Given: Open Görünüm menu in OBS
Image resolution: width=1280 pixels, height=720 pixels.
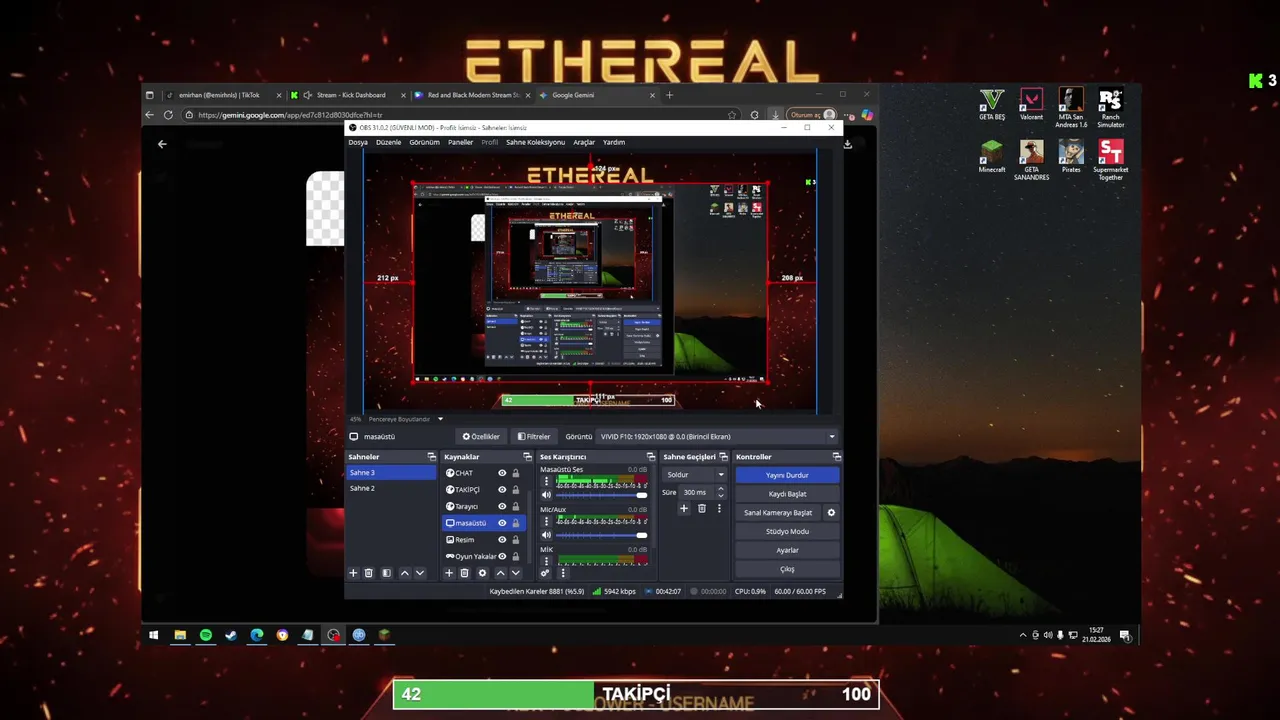Looking at the screenshot, I should point(424,142).
